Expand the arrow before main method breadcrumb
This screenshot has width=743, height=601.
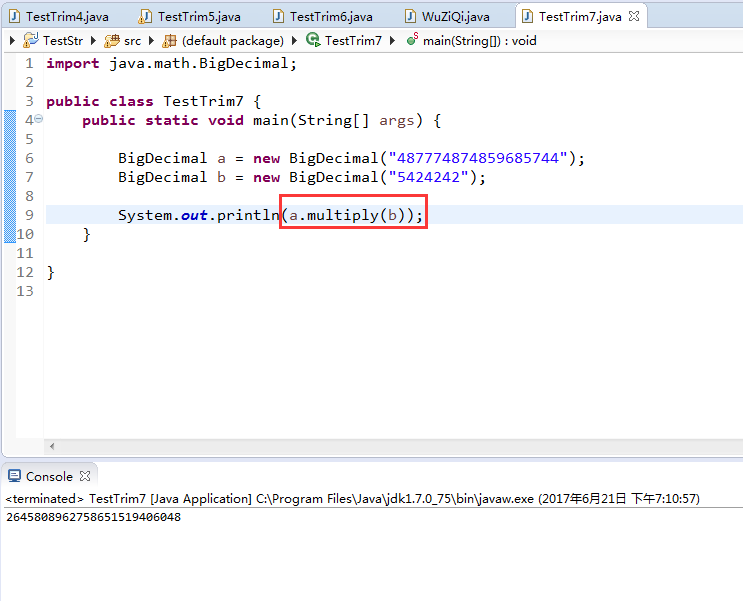click(392, 41)
